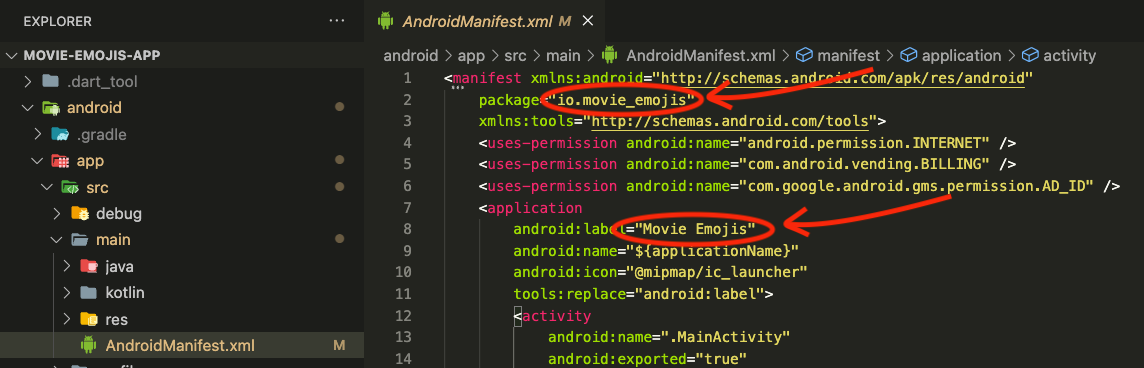The width and height of the screenshot is (1144, 368).
Task: Click main in the breadcrumb path
Action: click(563, 55)
